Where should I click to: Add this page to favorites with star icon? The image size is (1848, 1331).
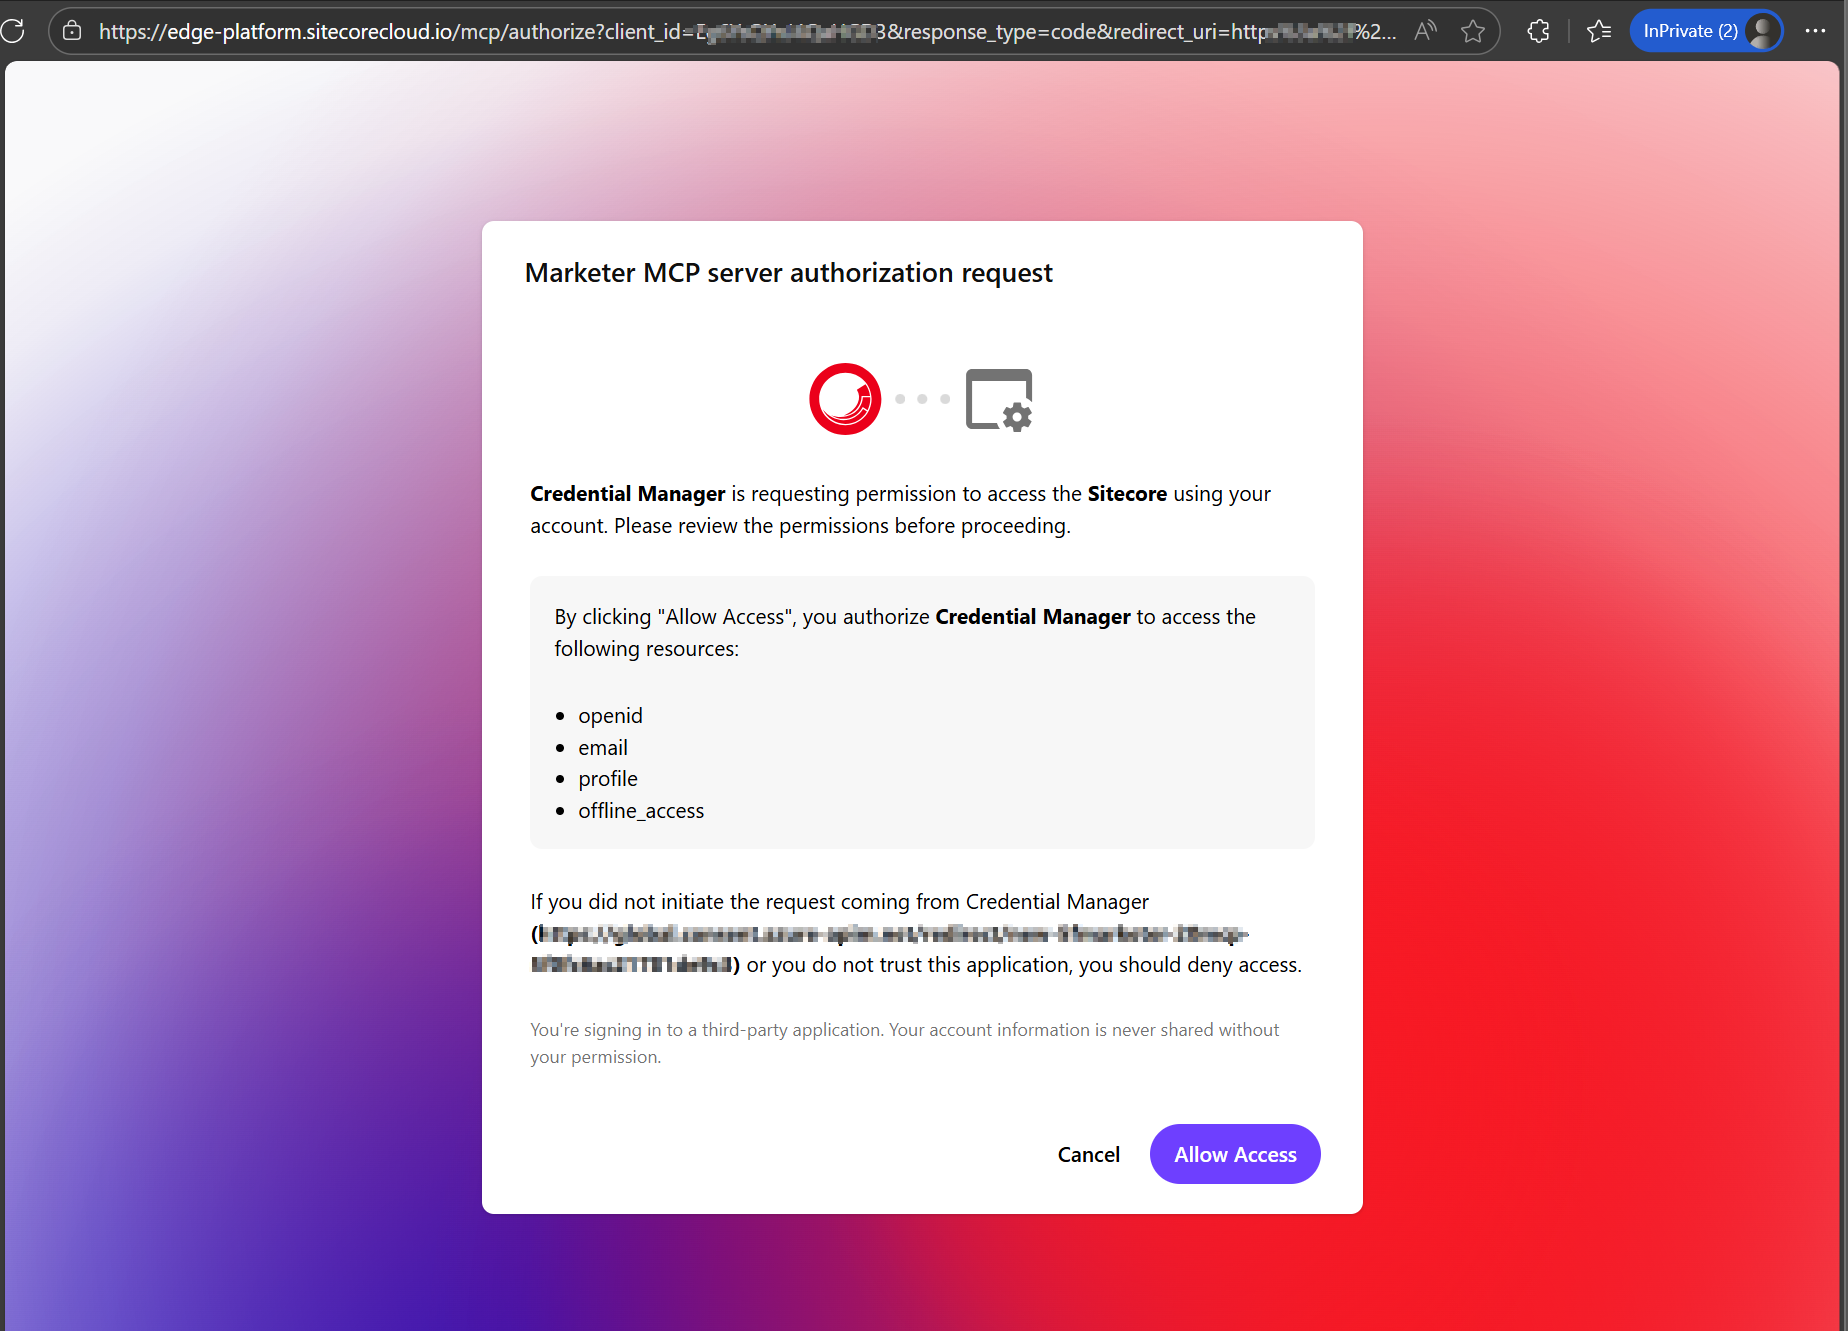click(x=1472, y=31)
